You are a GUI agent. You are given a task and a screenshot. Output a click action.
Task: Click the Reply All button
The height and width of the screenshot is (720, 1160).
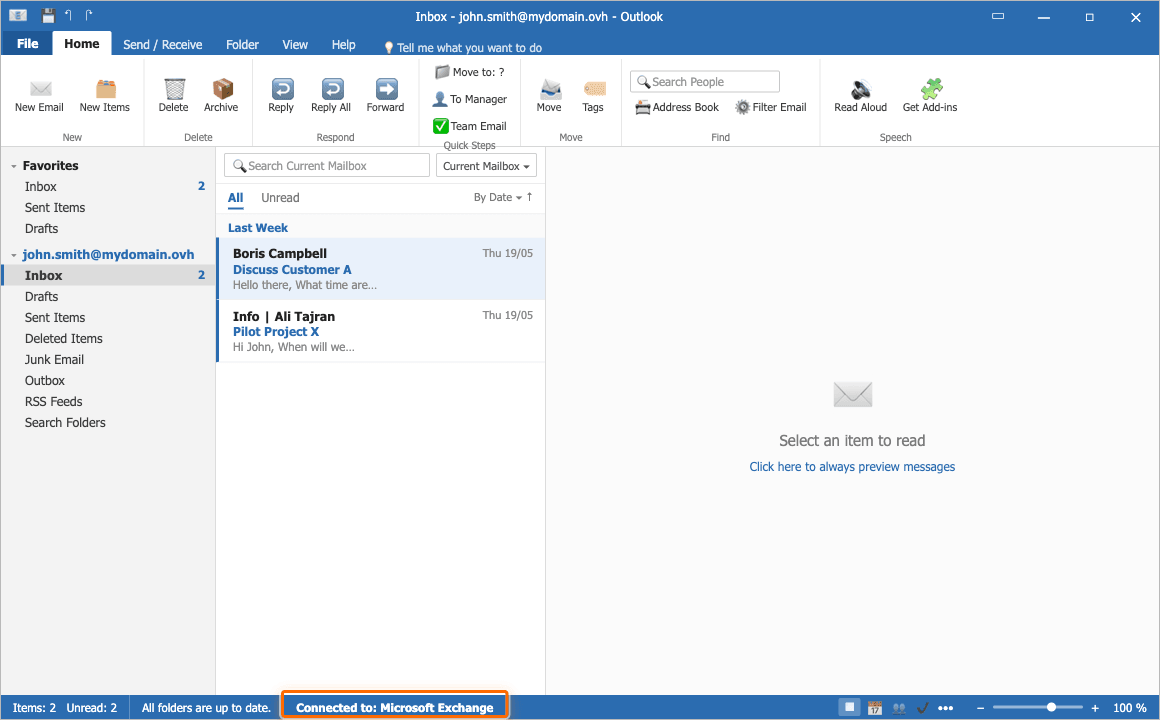click(x=331, y=96)
